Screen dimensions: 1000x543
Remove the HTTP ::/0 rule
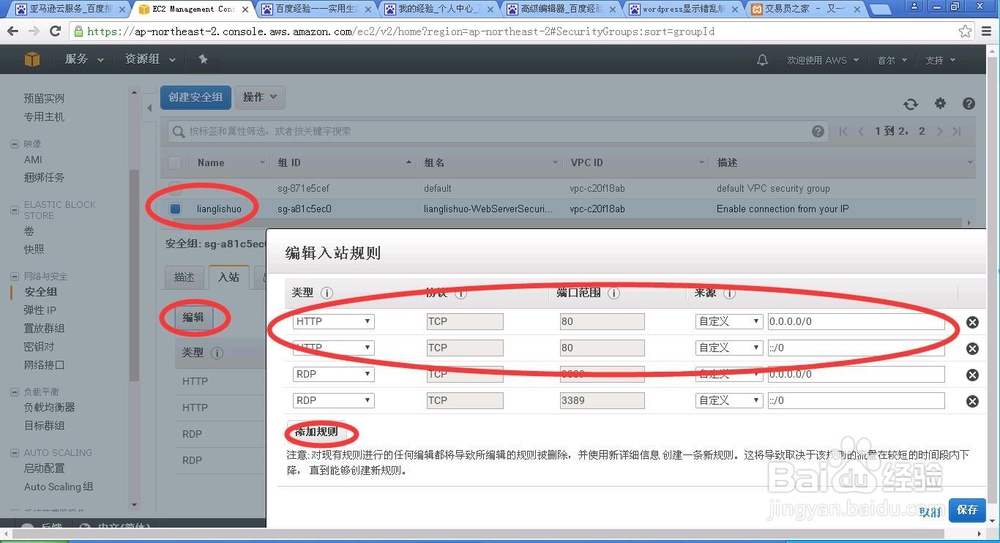tap(972, 348)
